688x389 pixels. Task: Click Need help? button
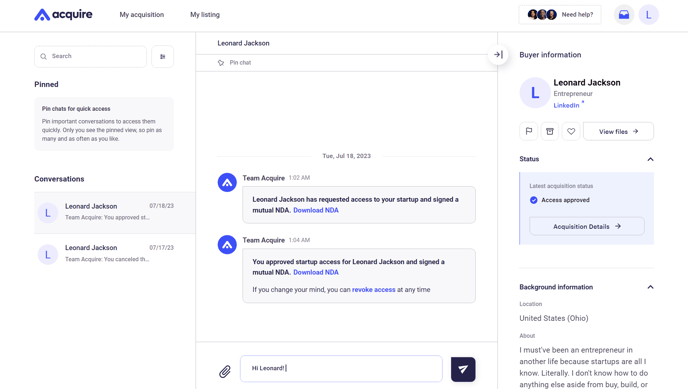point(560,14)
